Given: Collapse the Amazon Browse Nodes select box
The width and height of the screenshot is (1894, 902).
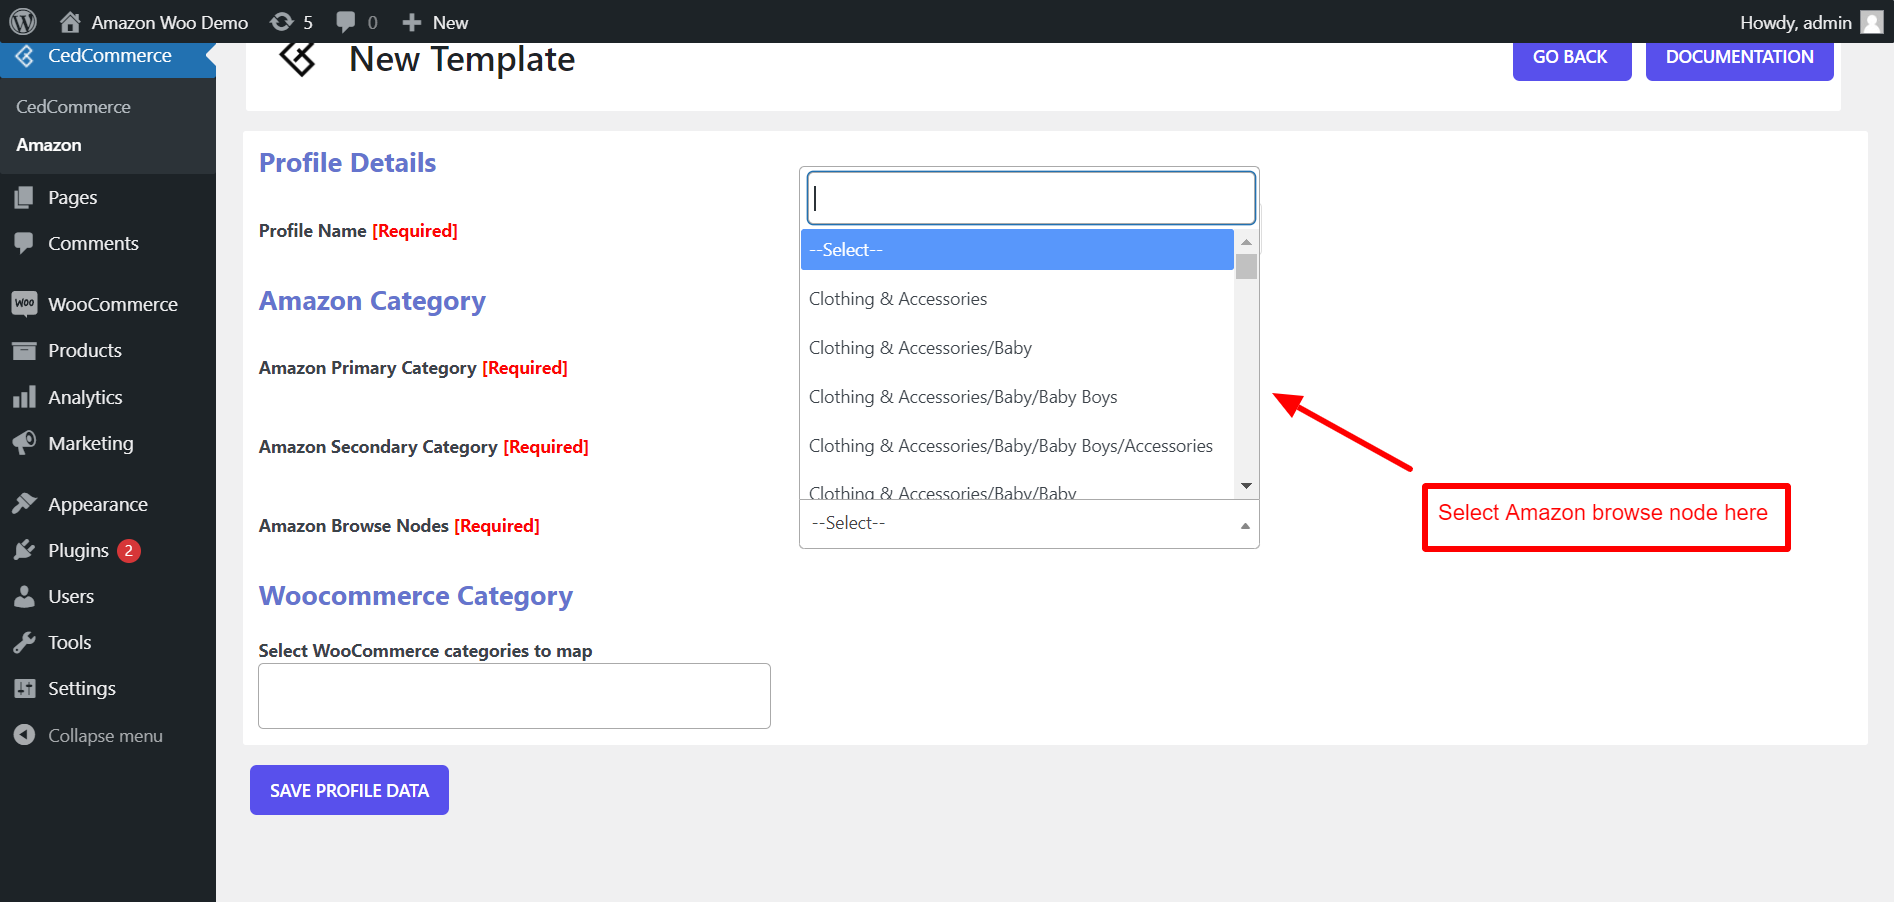Looking at the screenshot, I should [1029, 523].
